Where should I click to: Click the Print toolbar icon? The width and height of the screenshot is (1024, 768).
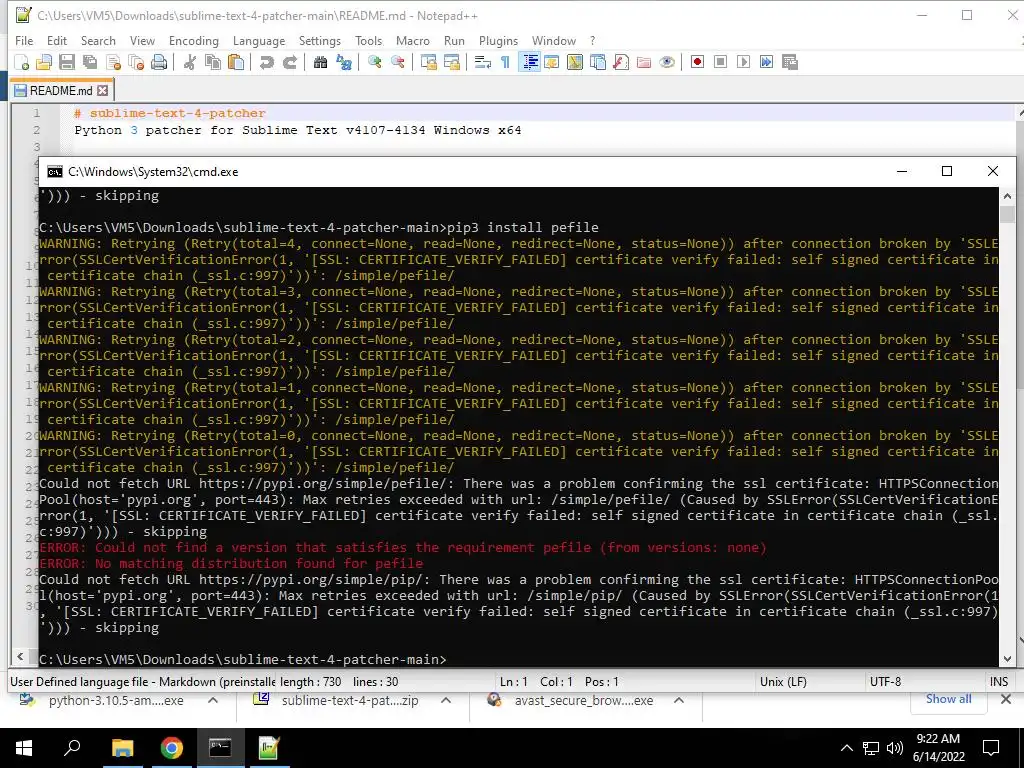(159, 62)
